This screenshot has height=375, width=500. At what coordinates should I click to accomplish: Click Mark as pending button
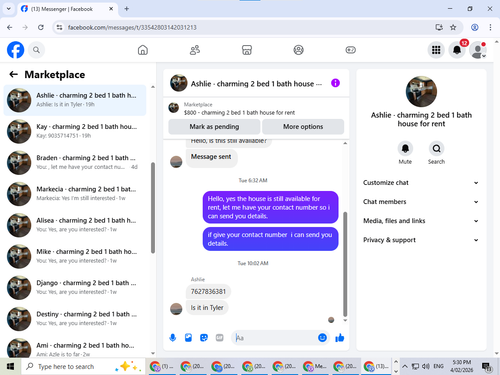[214, 127]
